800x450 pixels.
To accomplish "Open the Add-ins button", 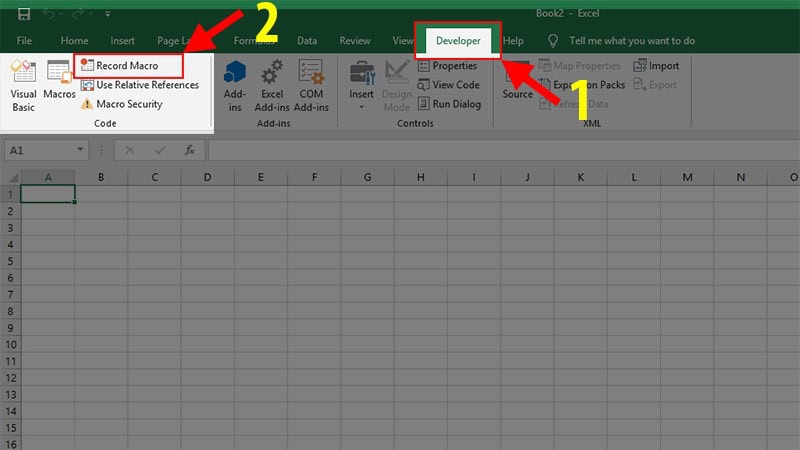I will [235, 85].
